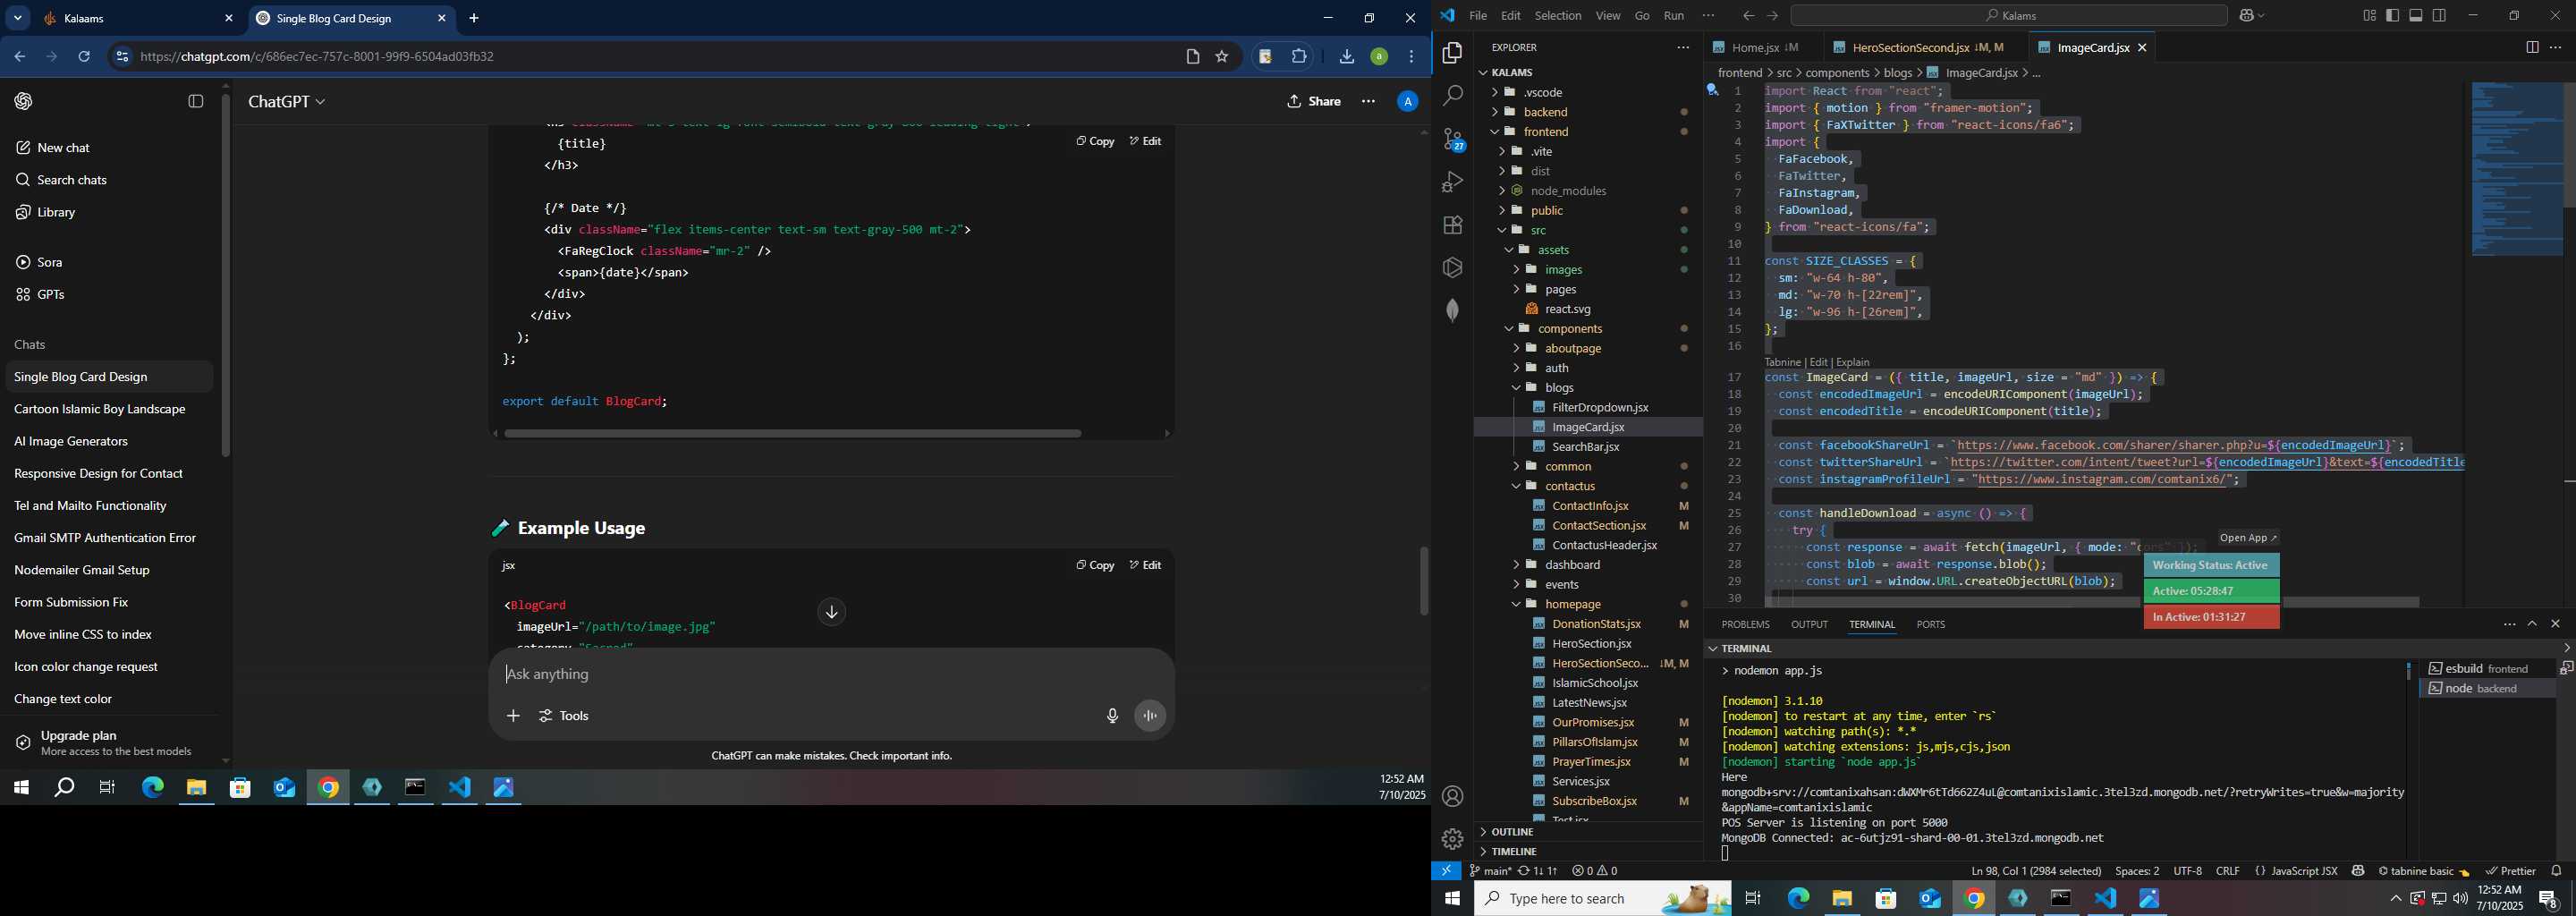
Task: Open Tools button in prompt box
Action: 564,716
